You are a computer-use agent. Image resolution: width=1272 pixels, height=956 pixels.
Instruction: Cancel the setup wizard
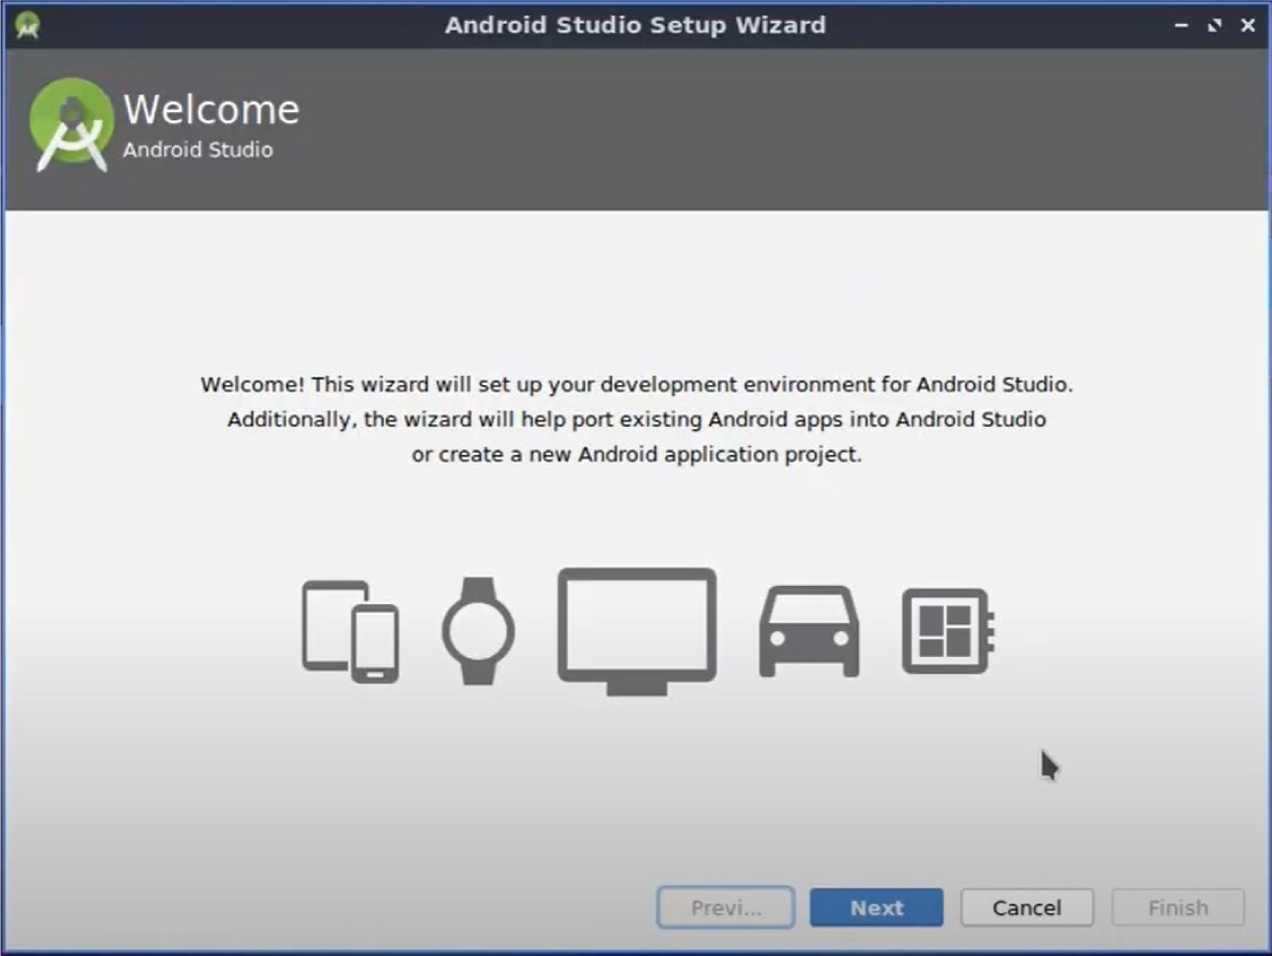(x=1027, y=908)
